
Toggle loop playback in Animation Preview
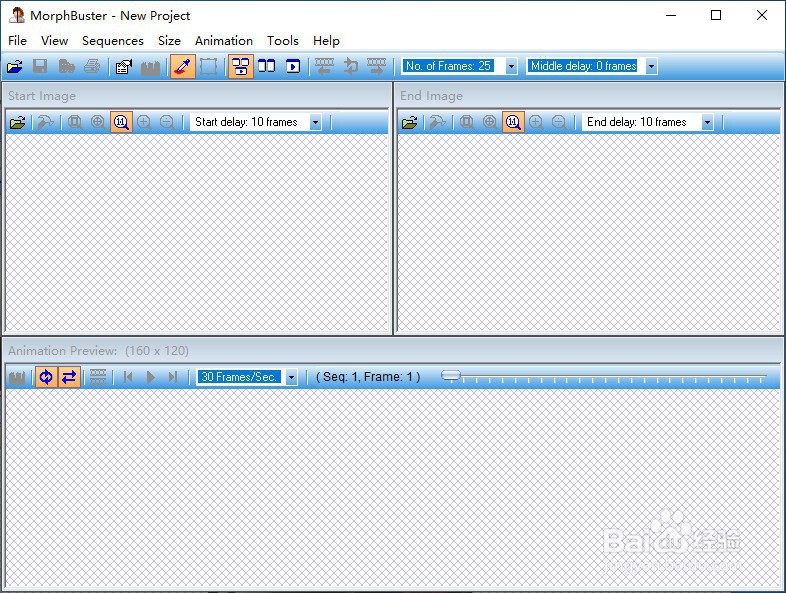[x=46, y=377]
